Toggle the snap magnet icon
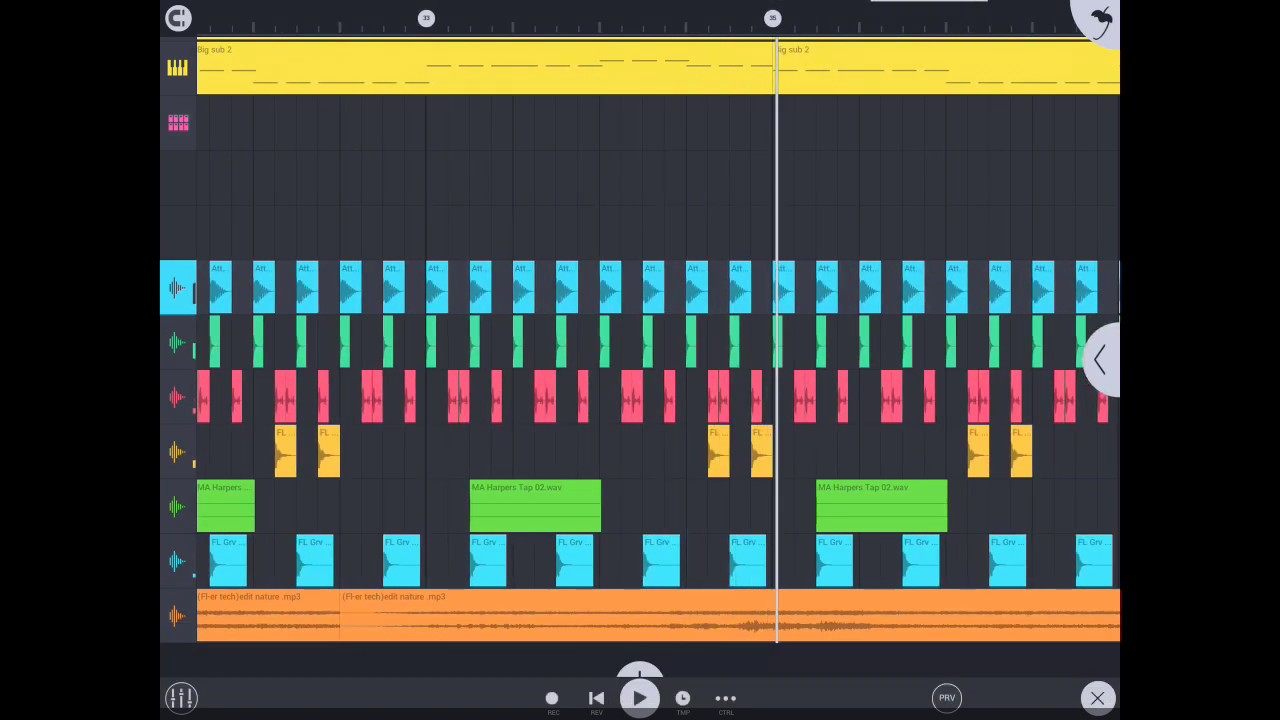Screen dimensions: 1280x720 pyautogui.click(x=178, y=18)
